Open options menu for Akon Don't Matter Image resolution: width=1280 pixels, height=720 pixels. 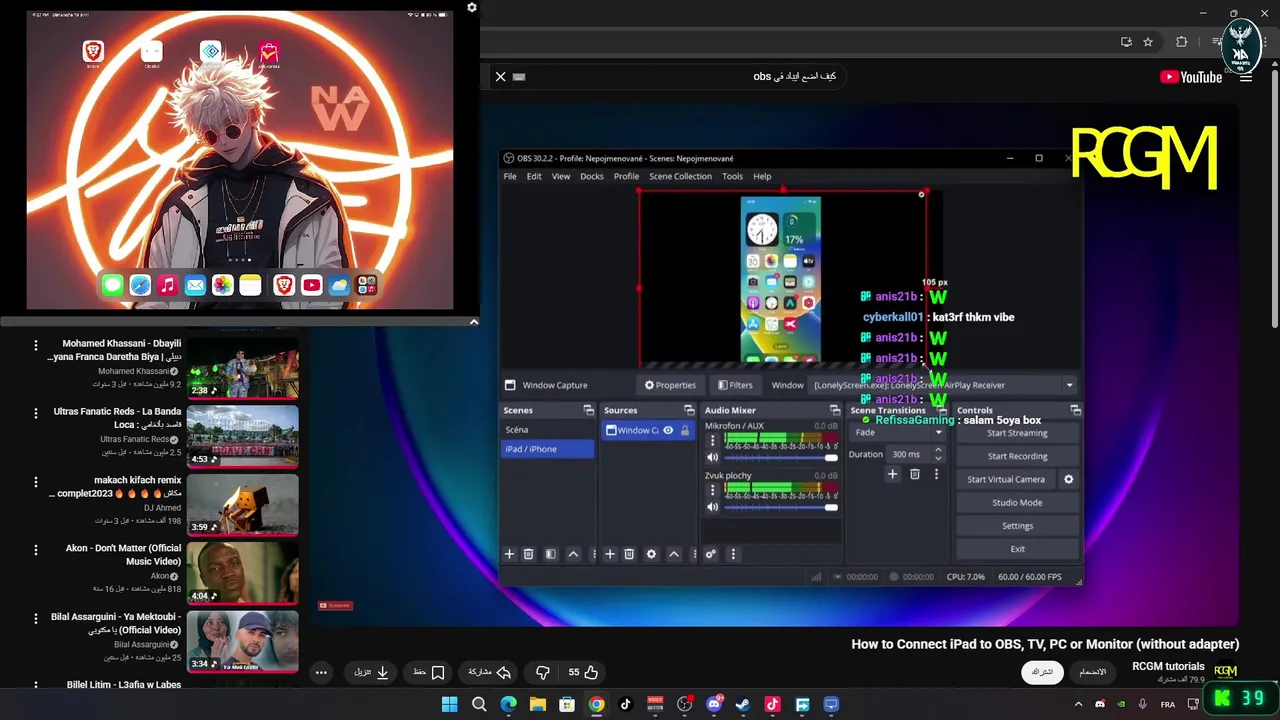tap(36, 550)
